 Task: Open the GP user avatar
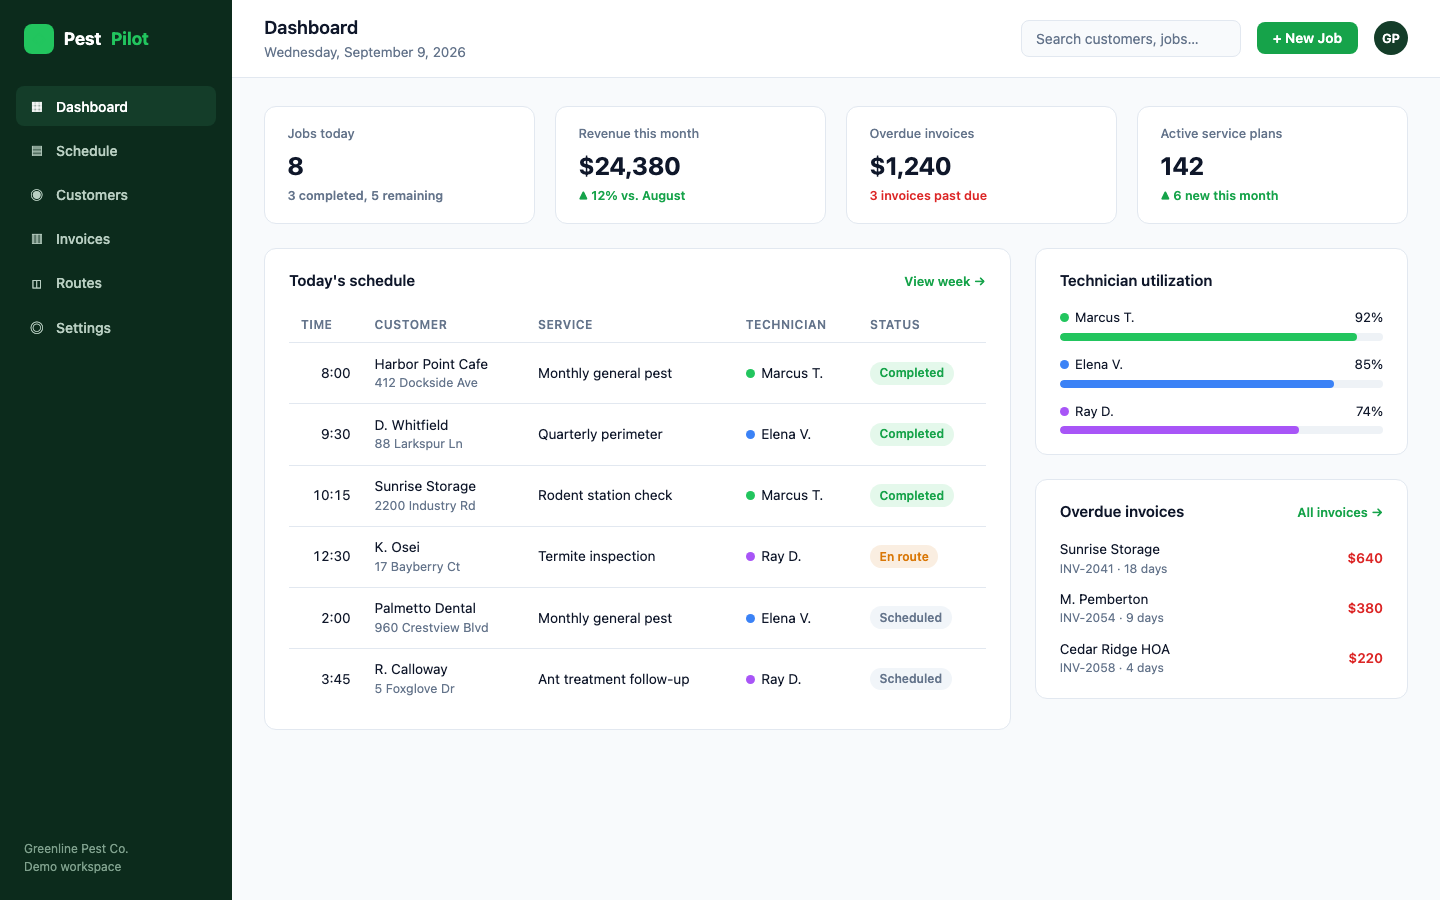pyautogui.click(x=1390, y=38)
